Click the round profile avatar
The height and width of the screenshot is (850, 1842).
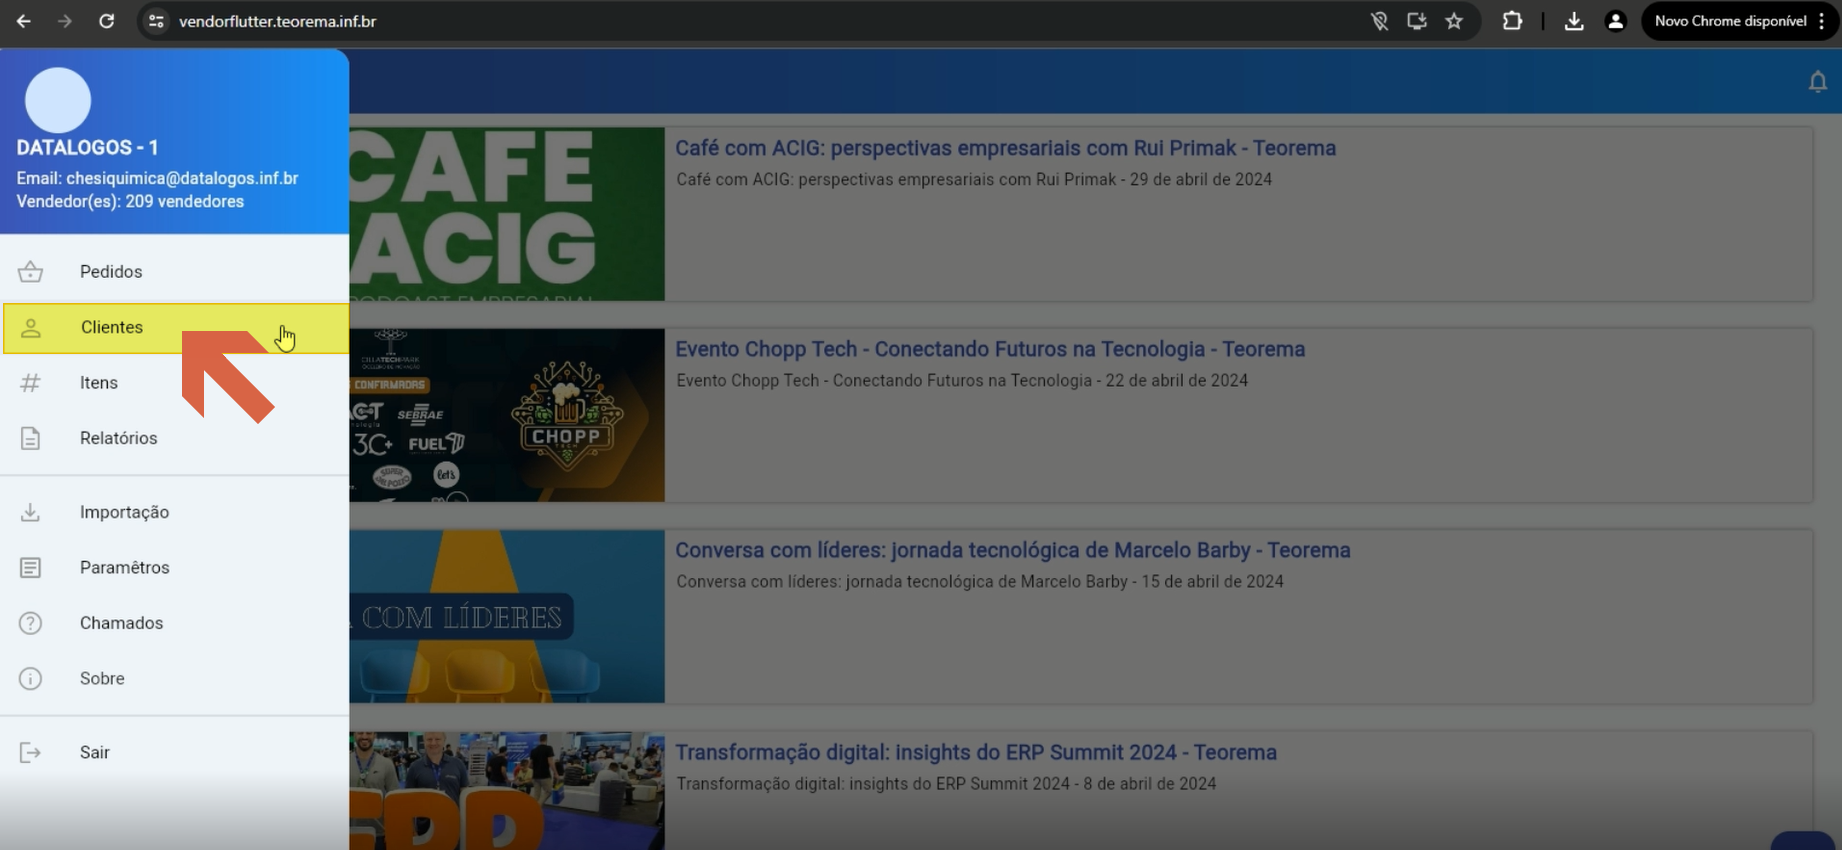click(58, 100)
